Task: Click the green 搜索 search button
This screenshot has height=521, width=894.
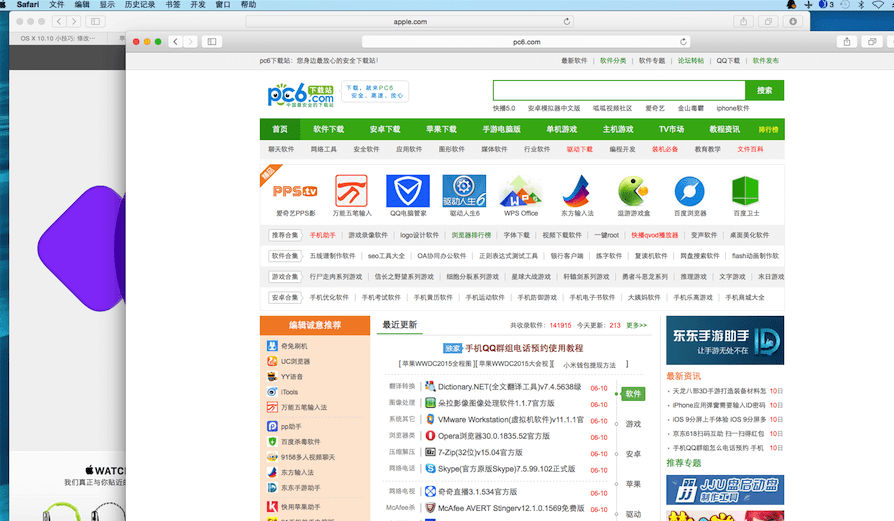Action: (765, 90)
